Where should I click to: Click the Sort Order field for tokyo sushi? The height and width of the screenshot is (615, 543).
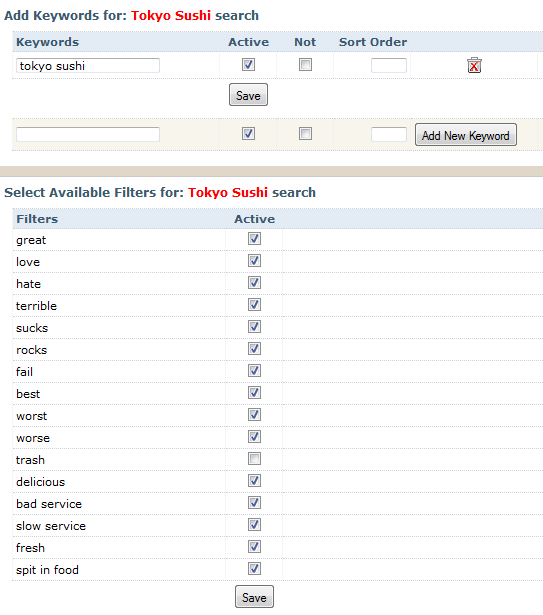click(389, 66)
